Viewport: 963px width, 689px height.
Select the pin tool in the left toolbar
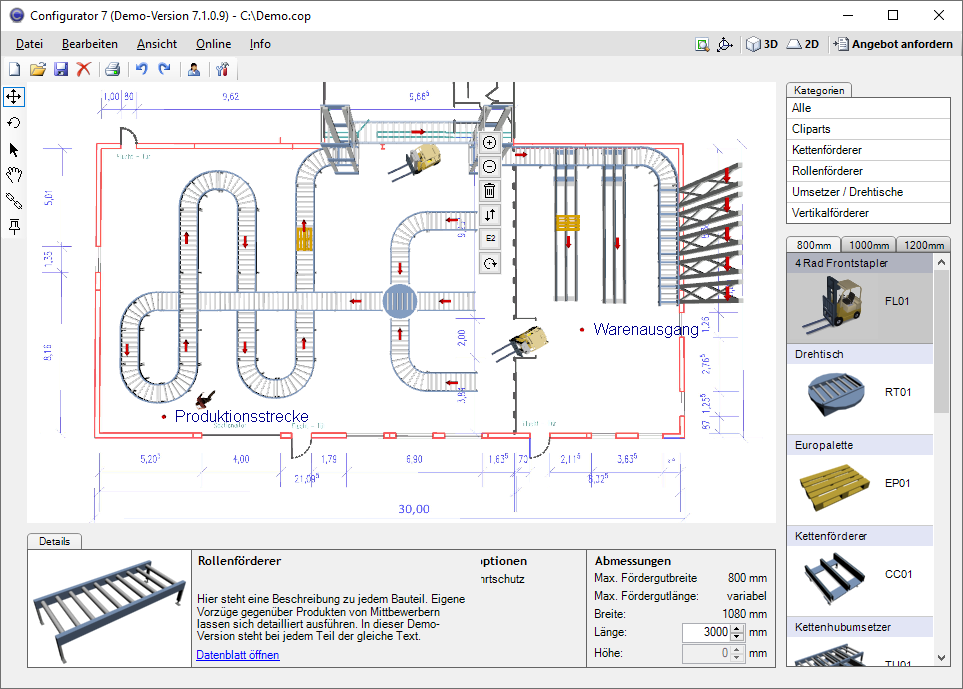coord(14,227)
